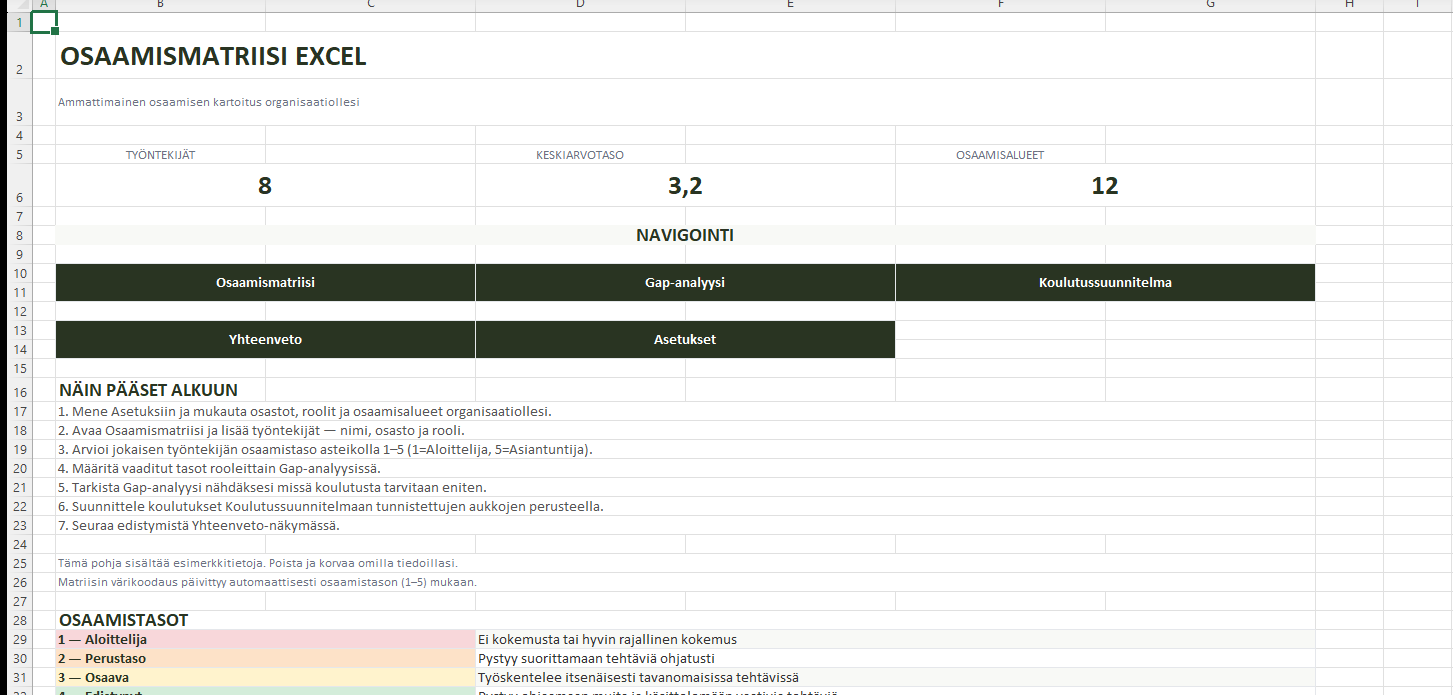Select the orange 2 — Perustaso cell
1453x695 pixels.
pyautogui.click(x=265, y=659)
